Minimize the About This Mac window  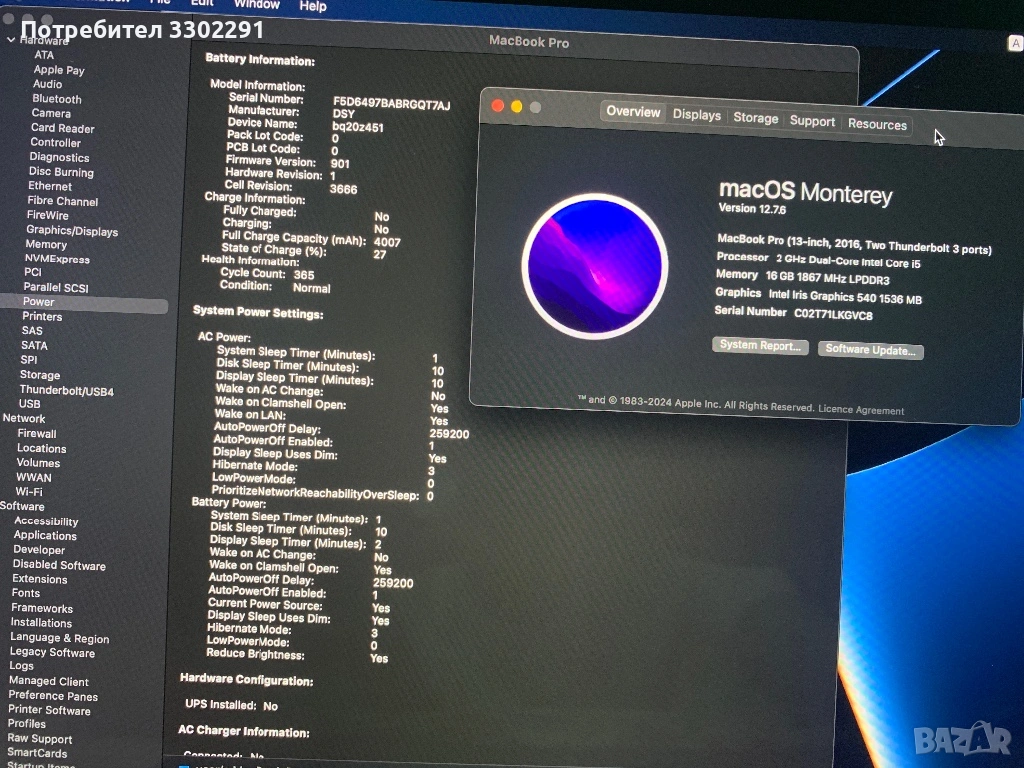[x=517, y=106]
